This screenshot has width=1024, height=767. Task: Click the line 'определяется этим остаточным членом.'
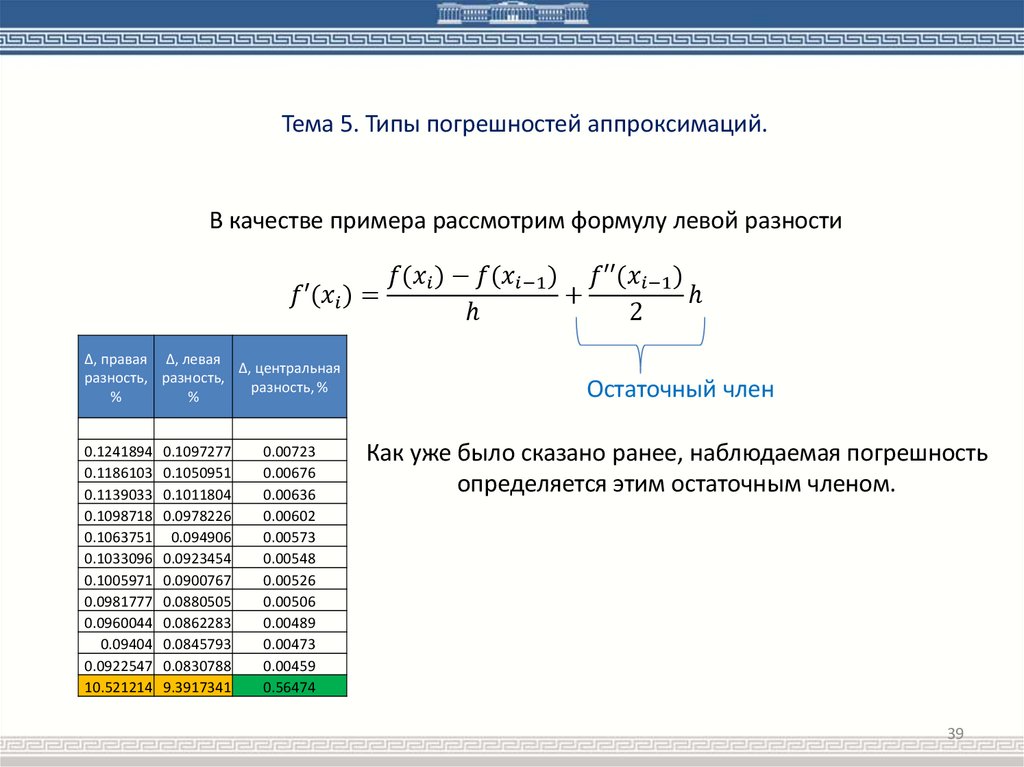(x=676, y=484)
